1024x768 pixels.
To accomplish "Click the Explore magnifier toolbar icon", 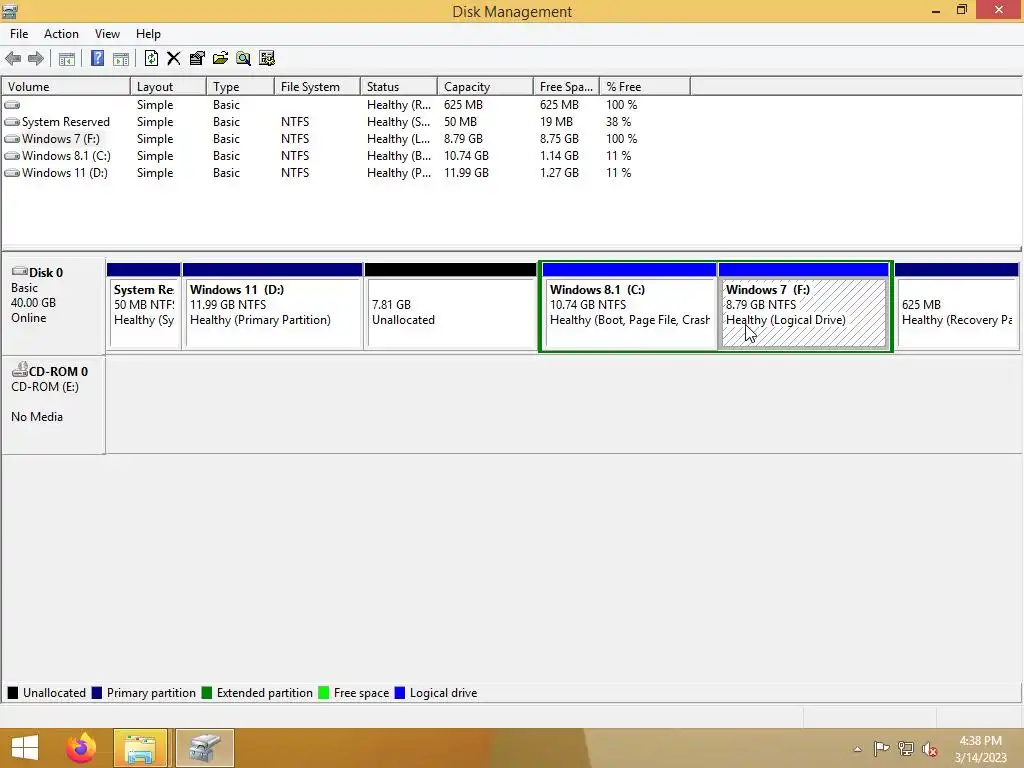I will pos(244,59).
